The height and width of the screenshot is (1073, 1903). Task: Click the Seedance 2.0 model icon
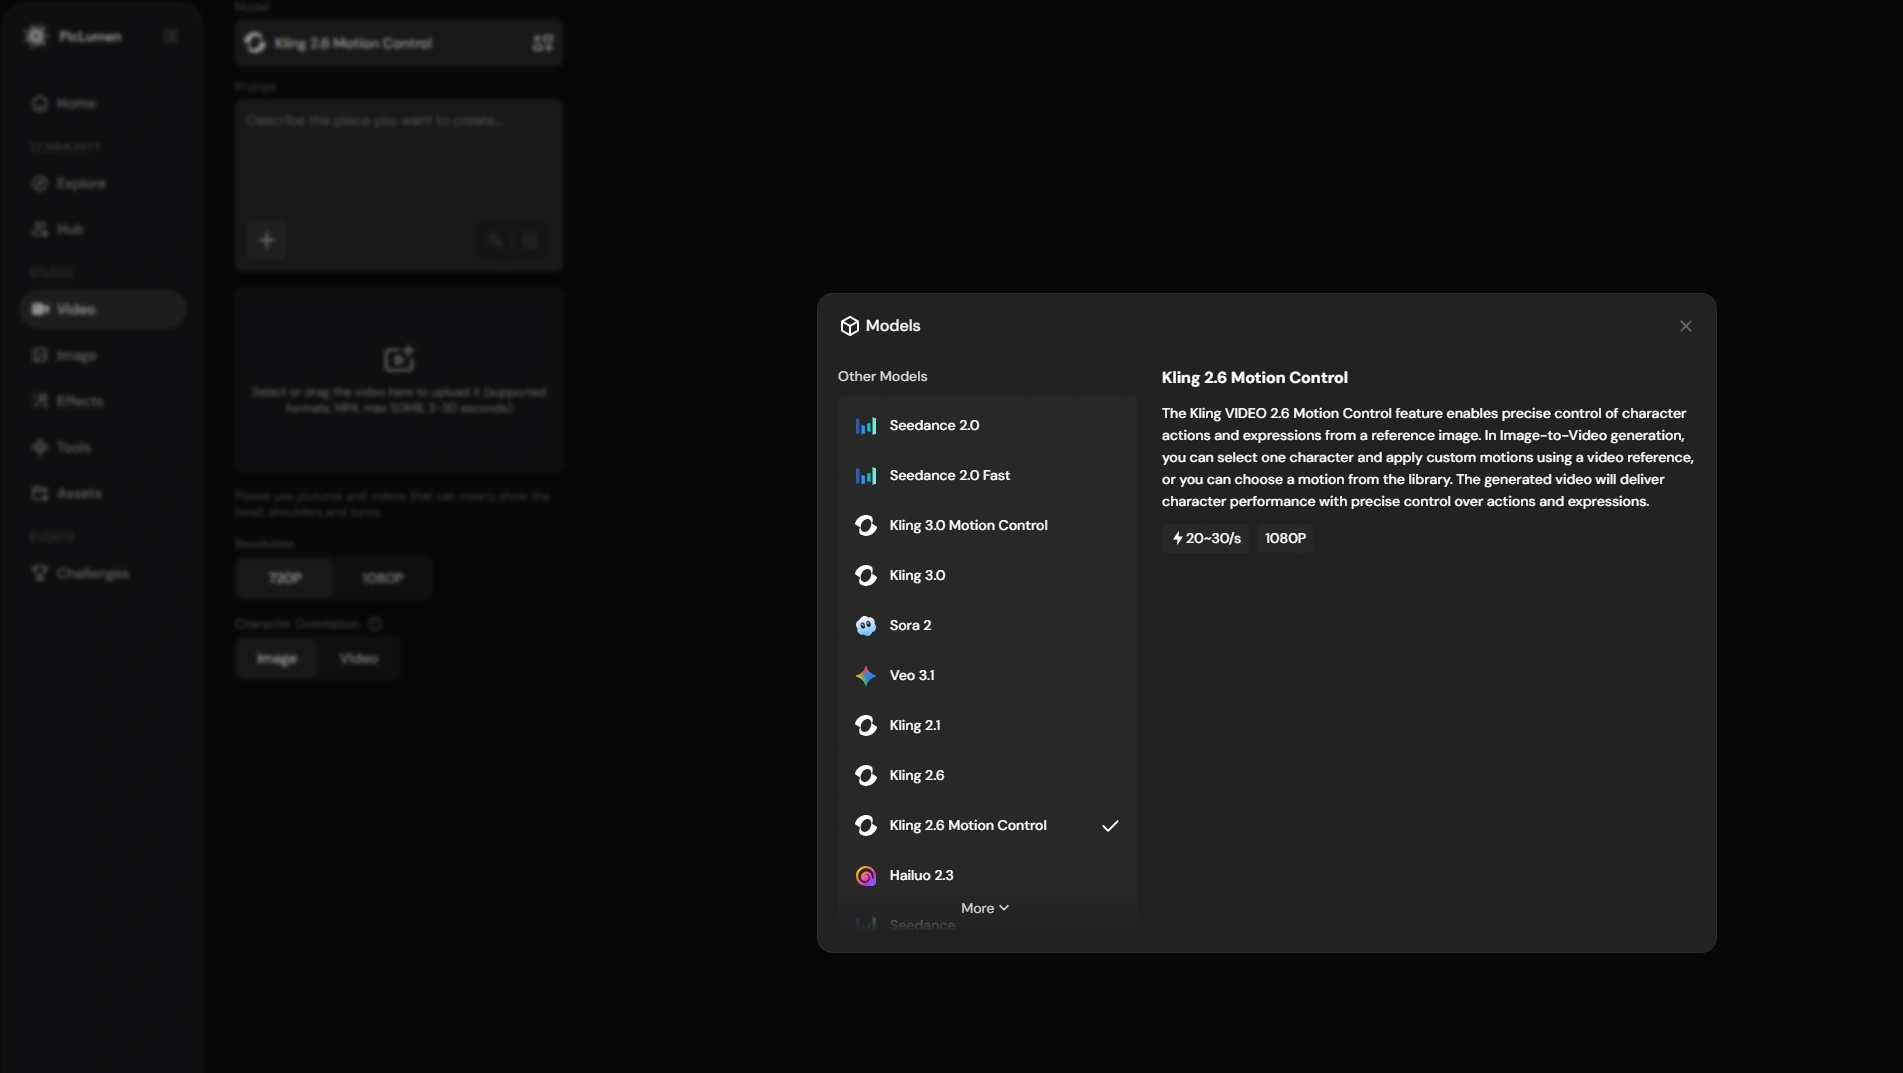point(866,426)
